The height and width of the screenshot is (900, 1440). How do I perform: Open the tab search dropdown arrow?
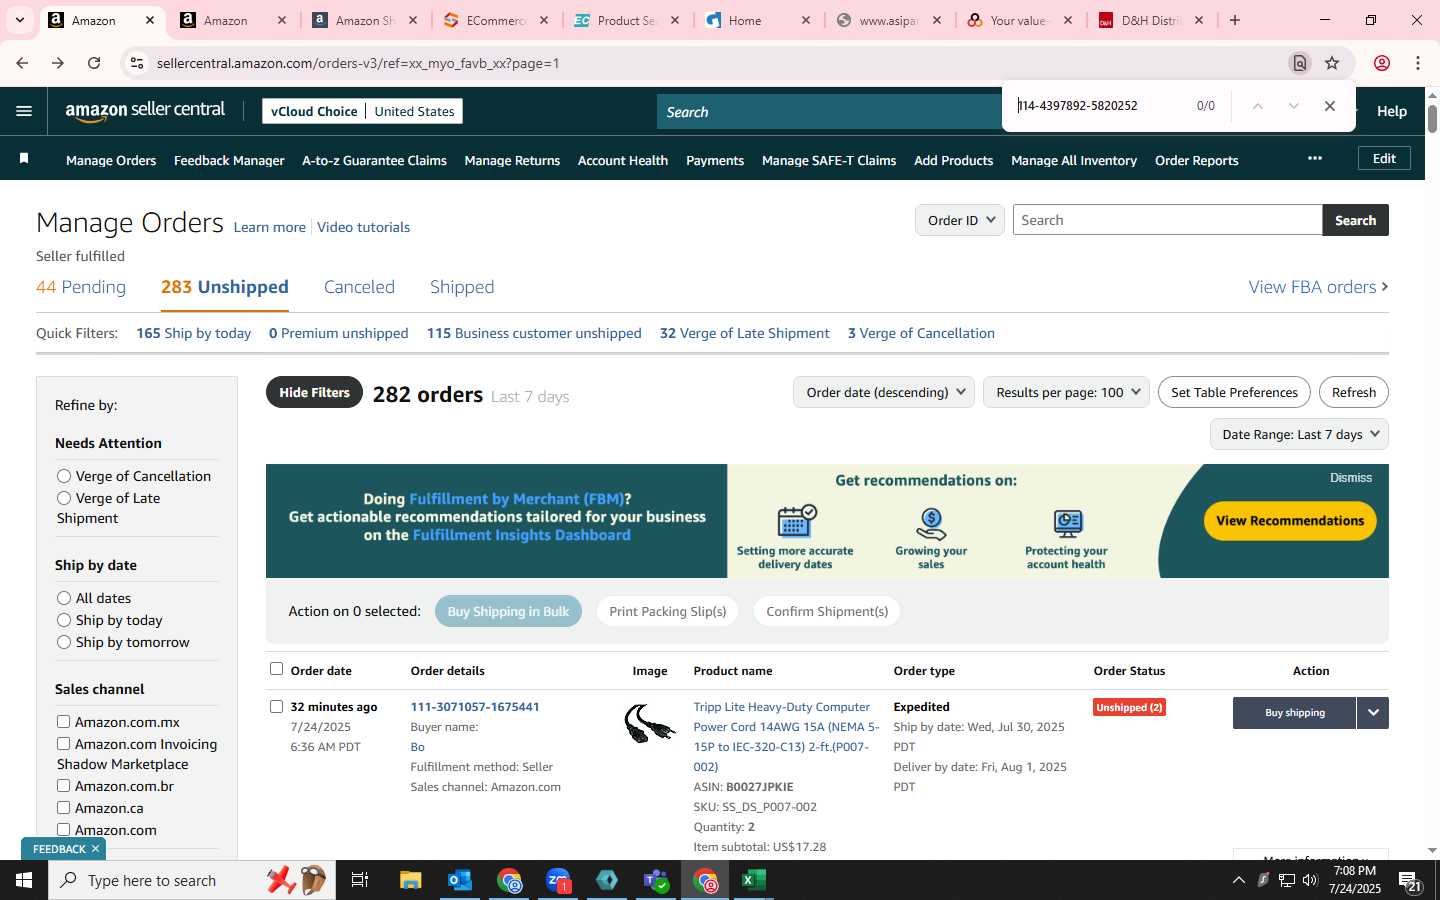click(x=19, y=20)
